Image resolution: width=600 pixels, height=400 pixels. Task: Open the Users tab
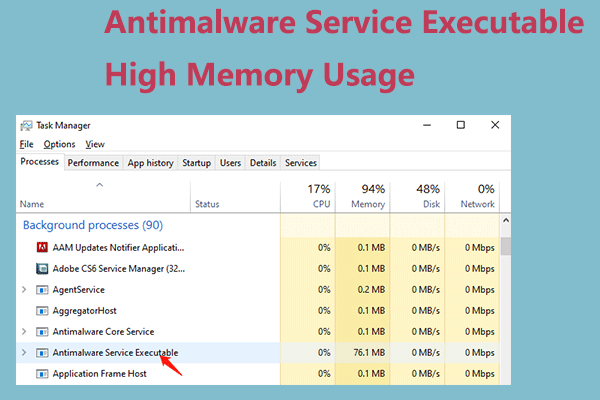point(230,163)
